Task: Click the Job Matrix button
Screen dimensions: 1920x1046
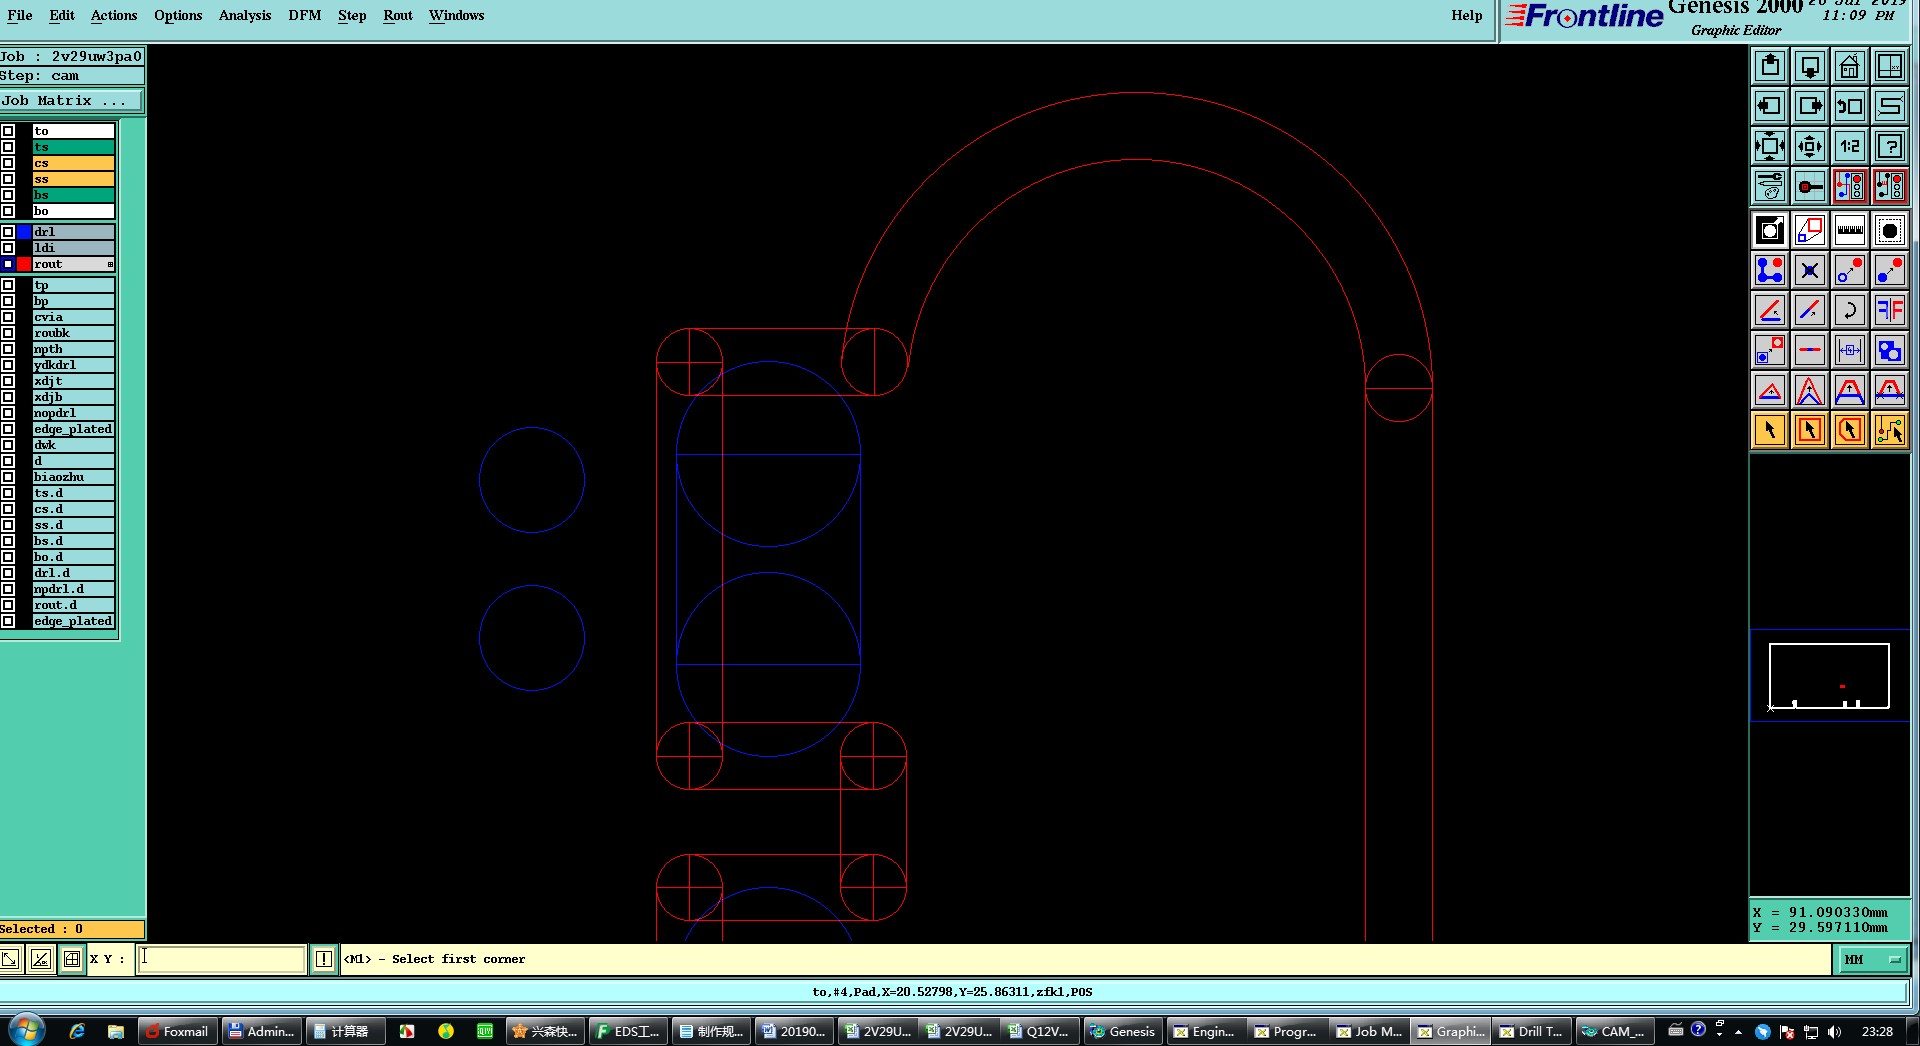Action: point(71,101)
